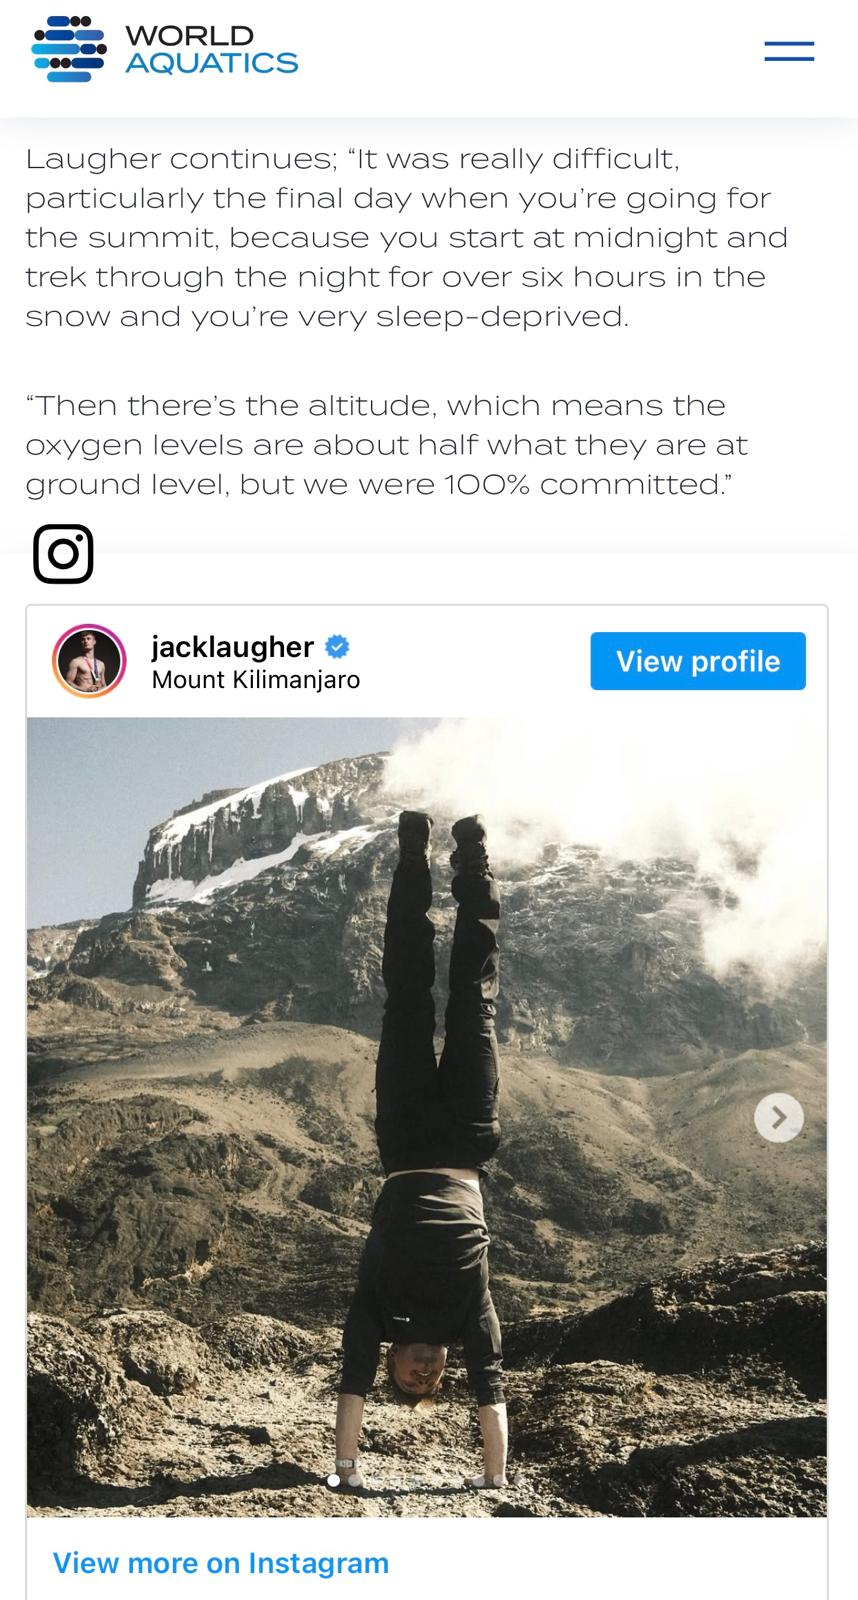Image resolution: width=858 pixels, height=1600 pixels.
Task: Select the first carousel indicator dot
Action: click(334, 1480)
